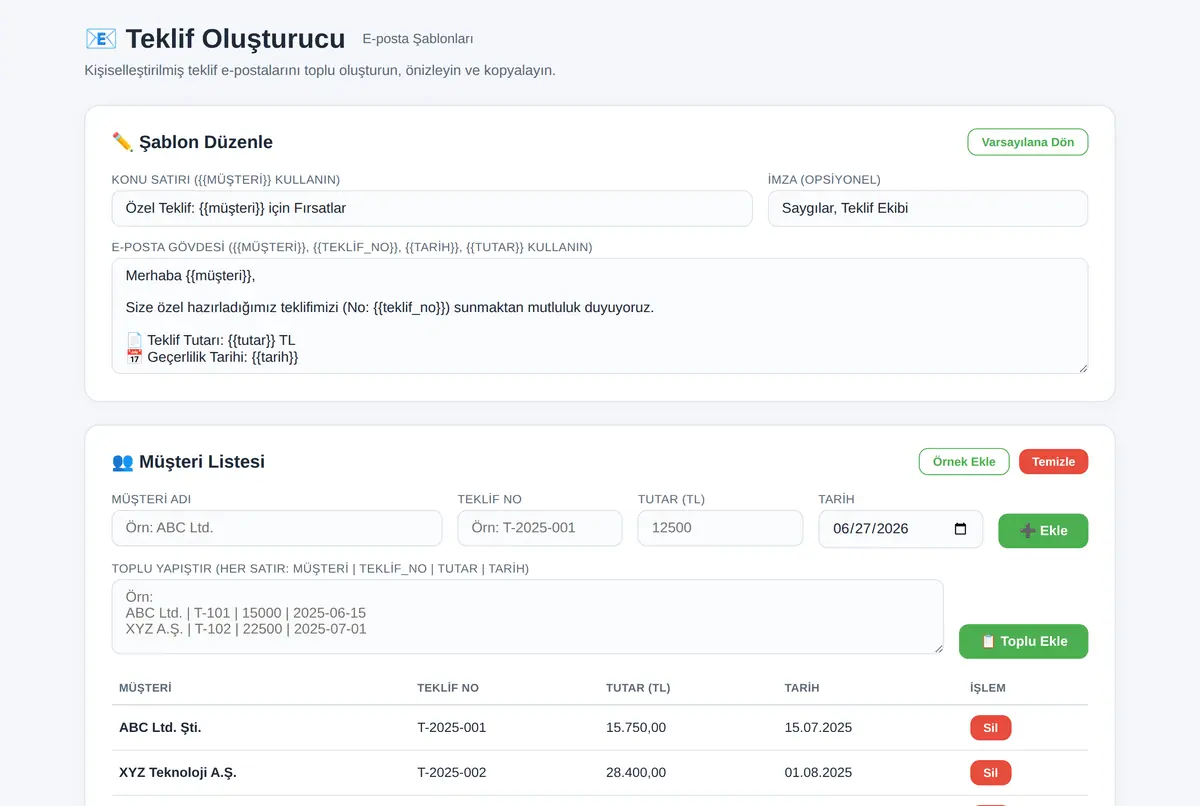This screenshot has height=806, width=1200.
Task: Click the Tutar (TL) column header in the table
Action: click(x=638, y=688)
